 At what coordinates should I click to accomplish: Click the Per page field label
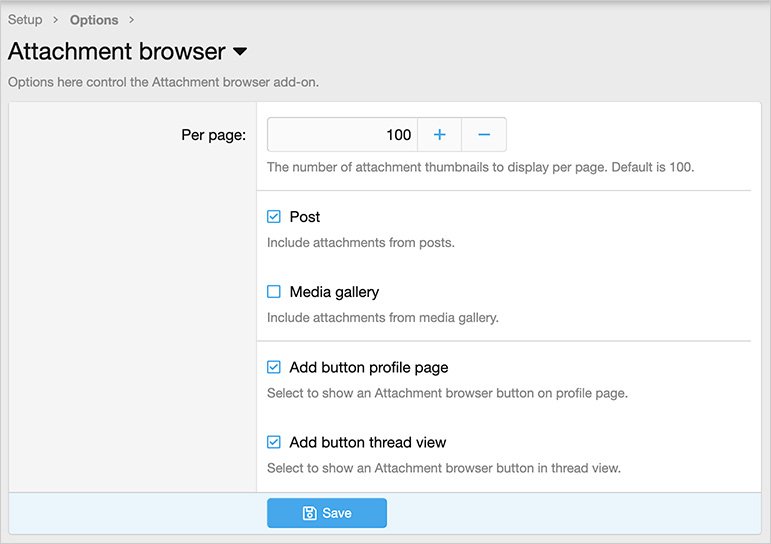[213, 135]
